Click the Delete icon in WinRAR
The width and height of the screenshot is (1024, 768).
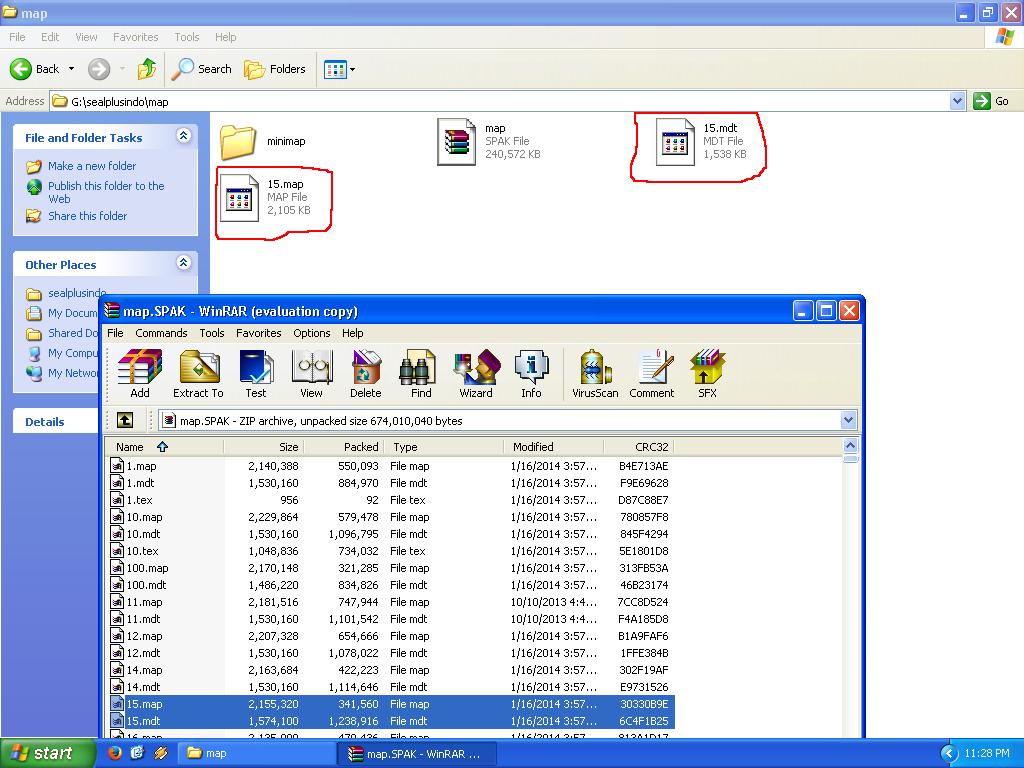366,374
